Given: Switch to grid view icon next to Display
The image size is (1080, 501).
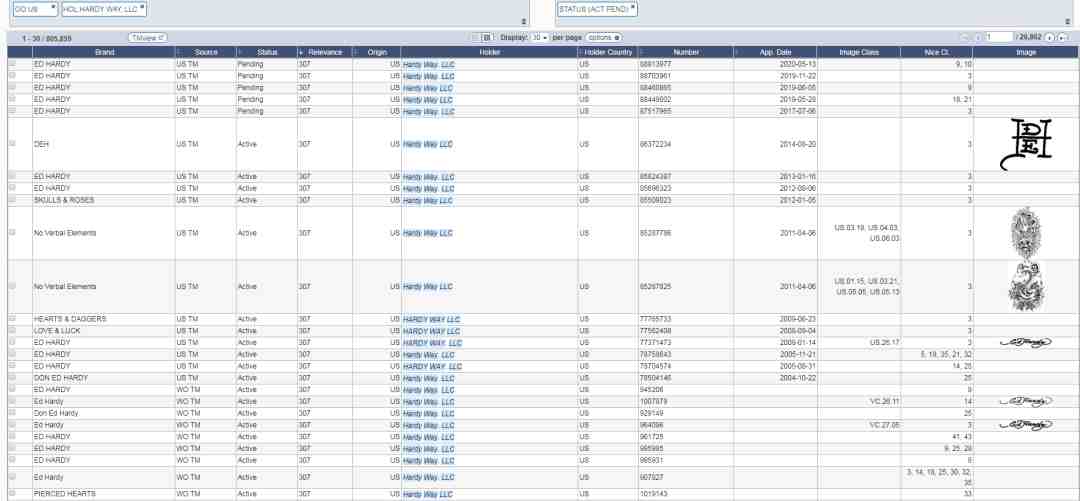Looking at the screenshot, I should [486, 38].
